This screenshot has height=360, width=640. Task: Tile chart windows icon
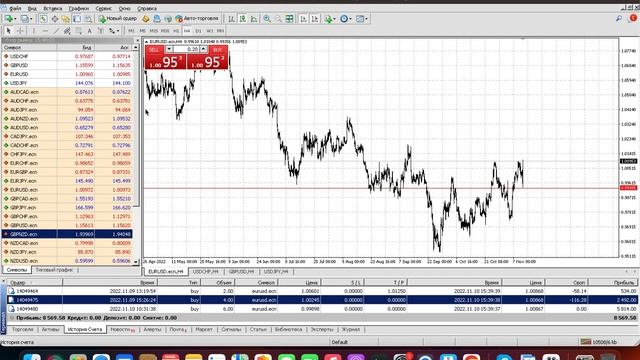[289, 19]
